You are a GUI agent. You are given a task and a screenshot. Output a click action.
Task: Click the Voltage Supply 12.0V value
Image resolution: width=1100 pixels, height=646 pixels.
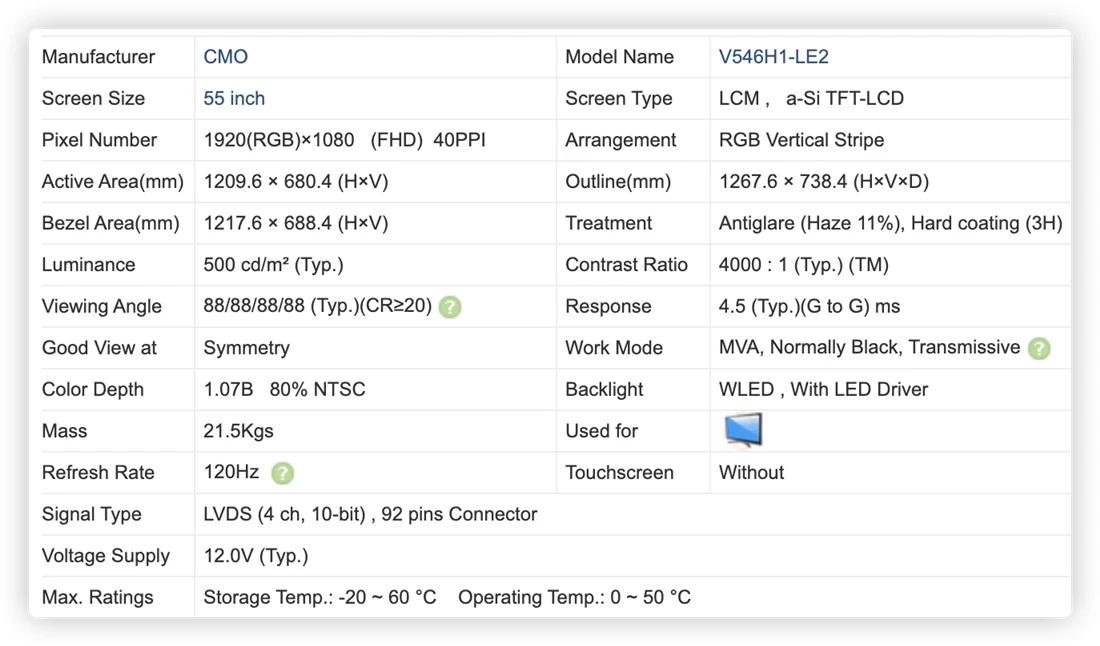click(255, 556)
